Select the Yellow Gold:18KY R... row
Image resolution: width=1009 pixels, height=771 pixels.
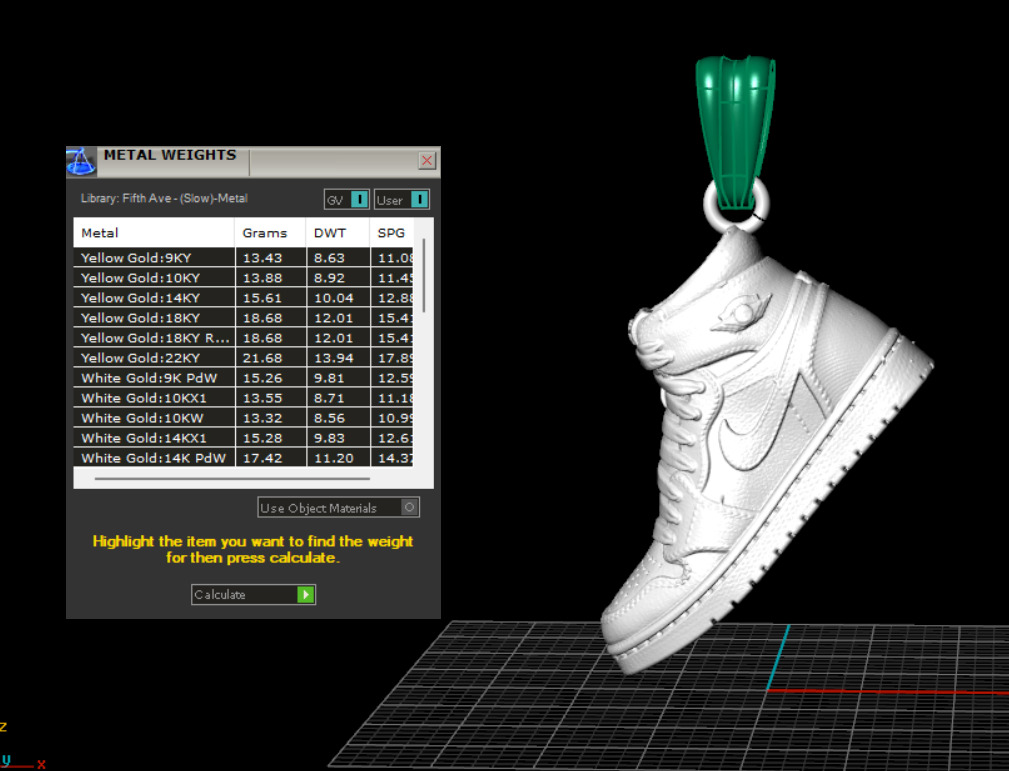(243, 338)
